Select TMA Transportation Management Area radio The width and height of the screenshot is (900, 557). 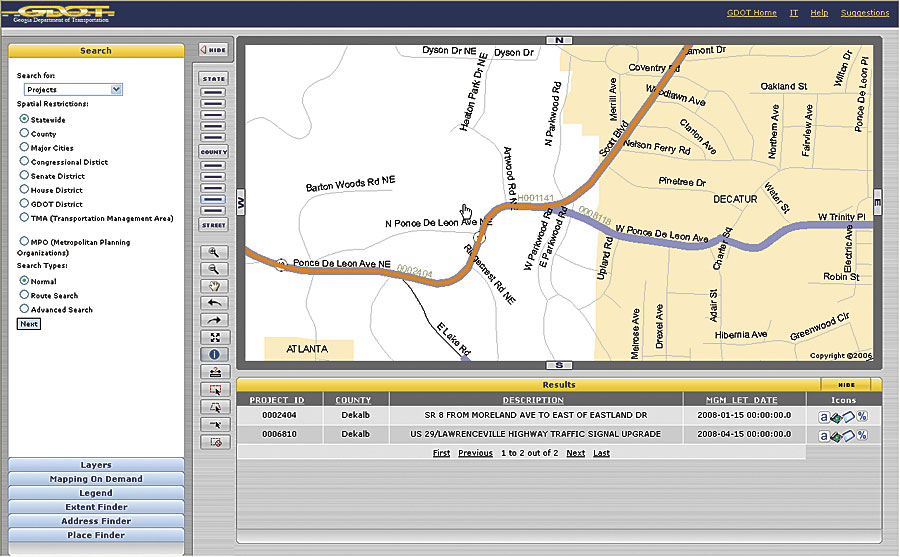[x=24, y=217]
